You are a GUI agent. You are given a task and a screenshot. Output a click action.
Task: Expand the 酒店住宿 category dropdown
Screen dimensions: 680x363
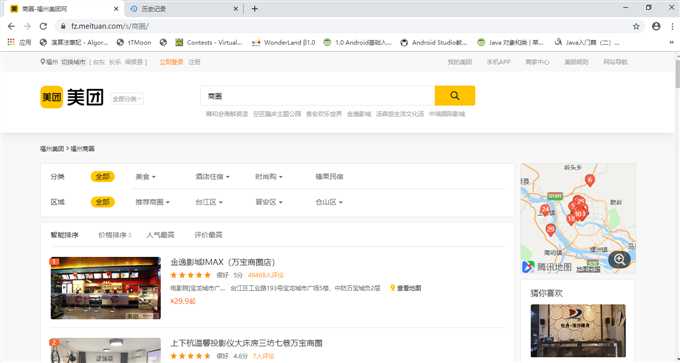pos(212,177)
